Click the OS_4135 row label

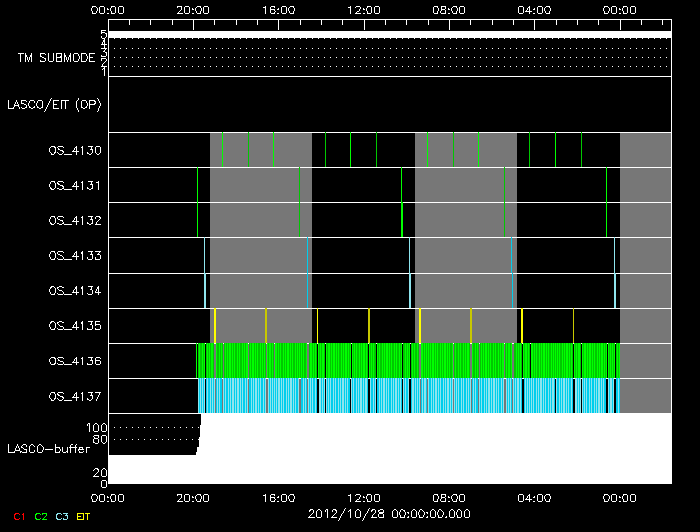tap(75, 326)
